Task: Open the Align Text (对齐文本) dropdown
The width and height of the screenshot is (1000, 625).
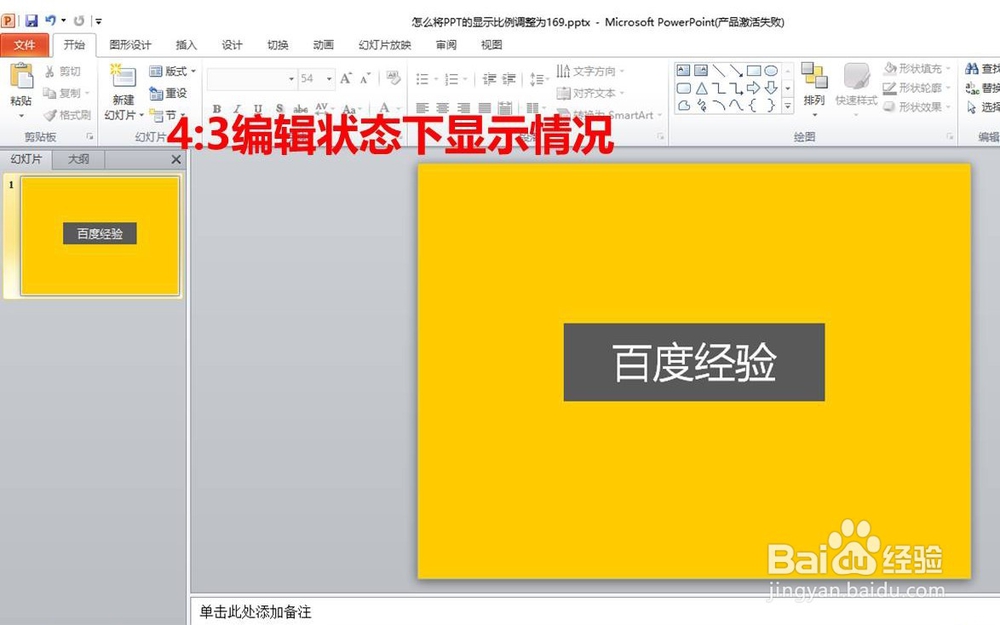Action: tap(590, 93)
